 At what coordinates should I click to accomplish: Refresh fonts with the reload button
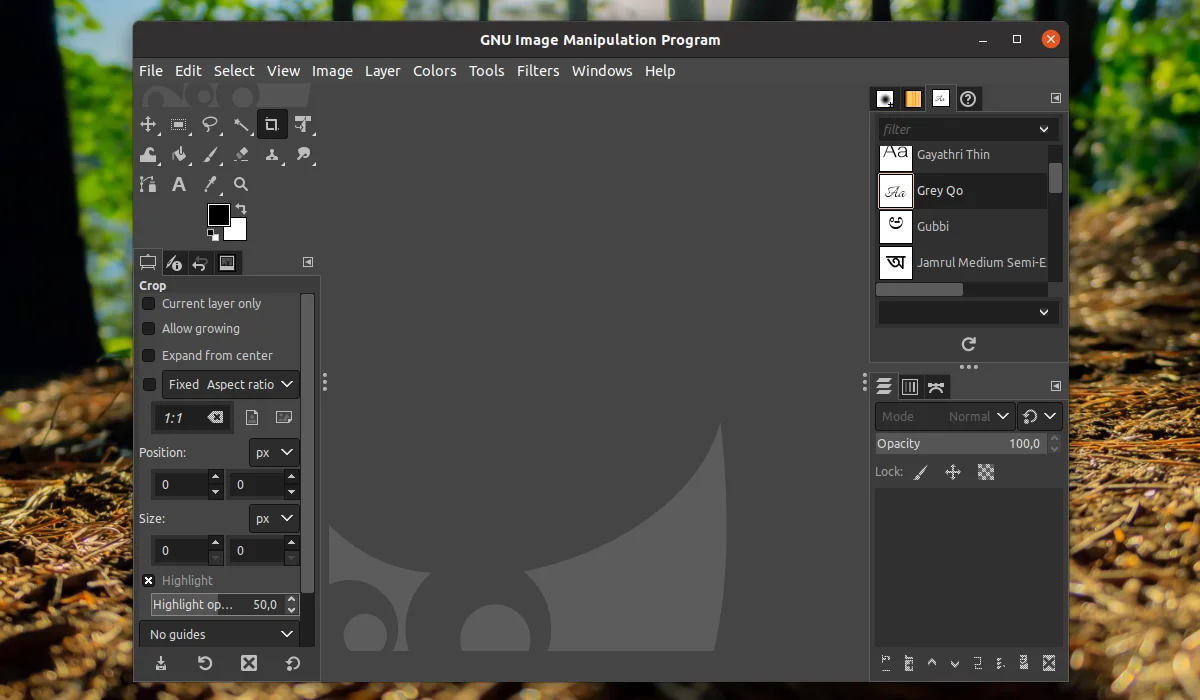[x=967, y=343]
